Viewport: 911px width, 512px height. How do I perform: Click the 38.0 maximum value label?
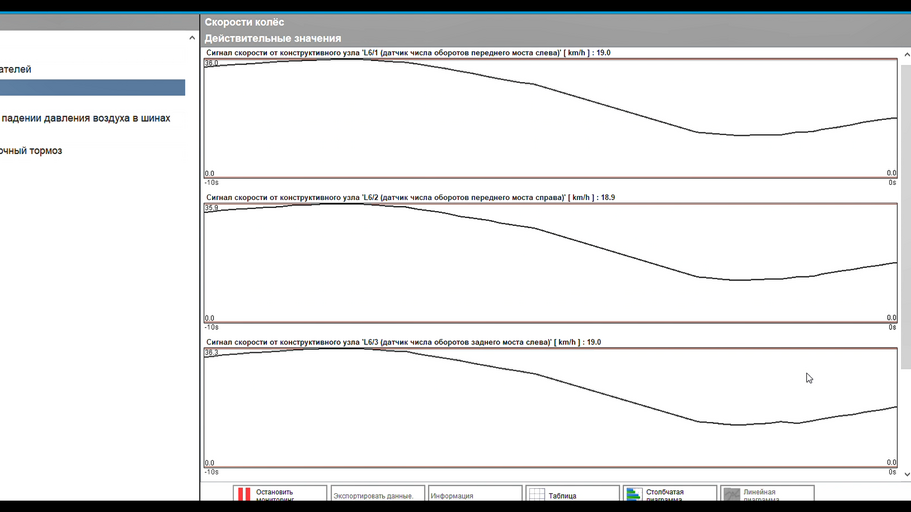click(x=211, y=63)
